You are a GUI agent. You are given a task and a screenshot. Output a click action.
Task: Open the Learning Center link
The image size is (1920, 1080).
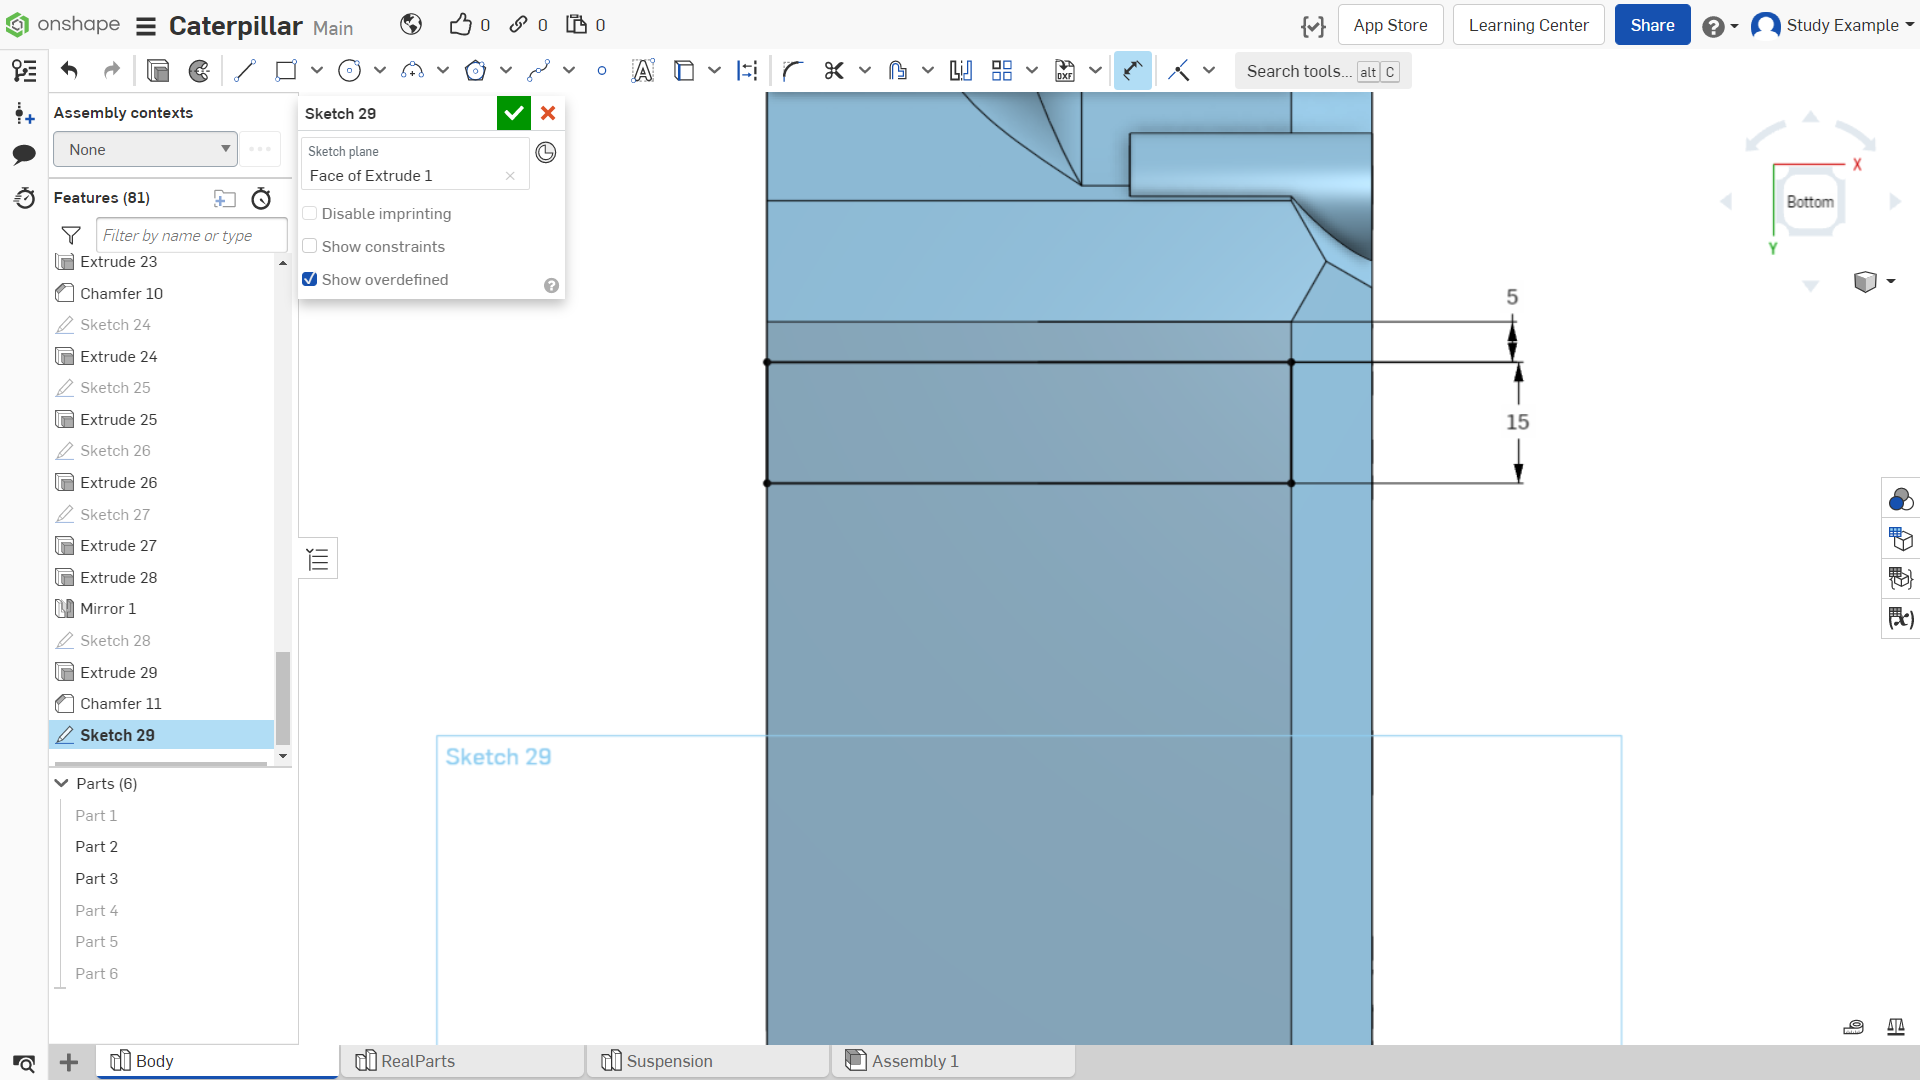coord(1528,25)
